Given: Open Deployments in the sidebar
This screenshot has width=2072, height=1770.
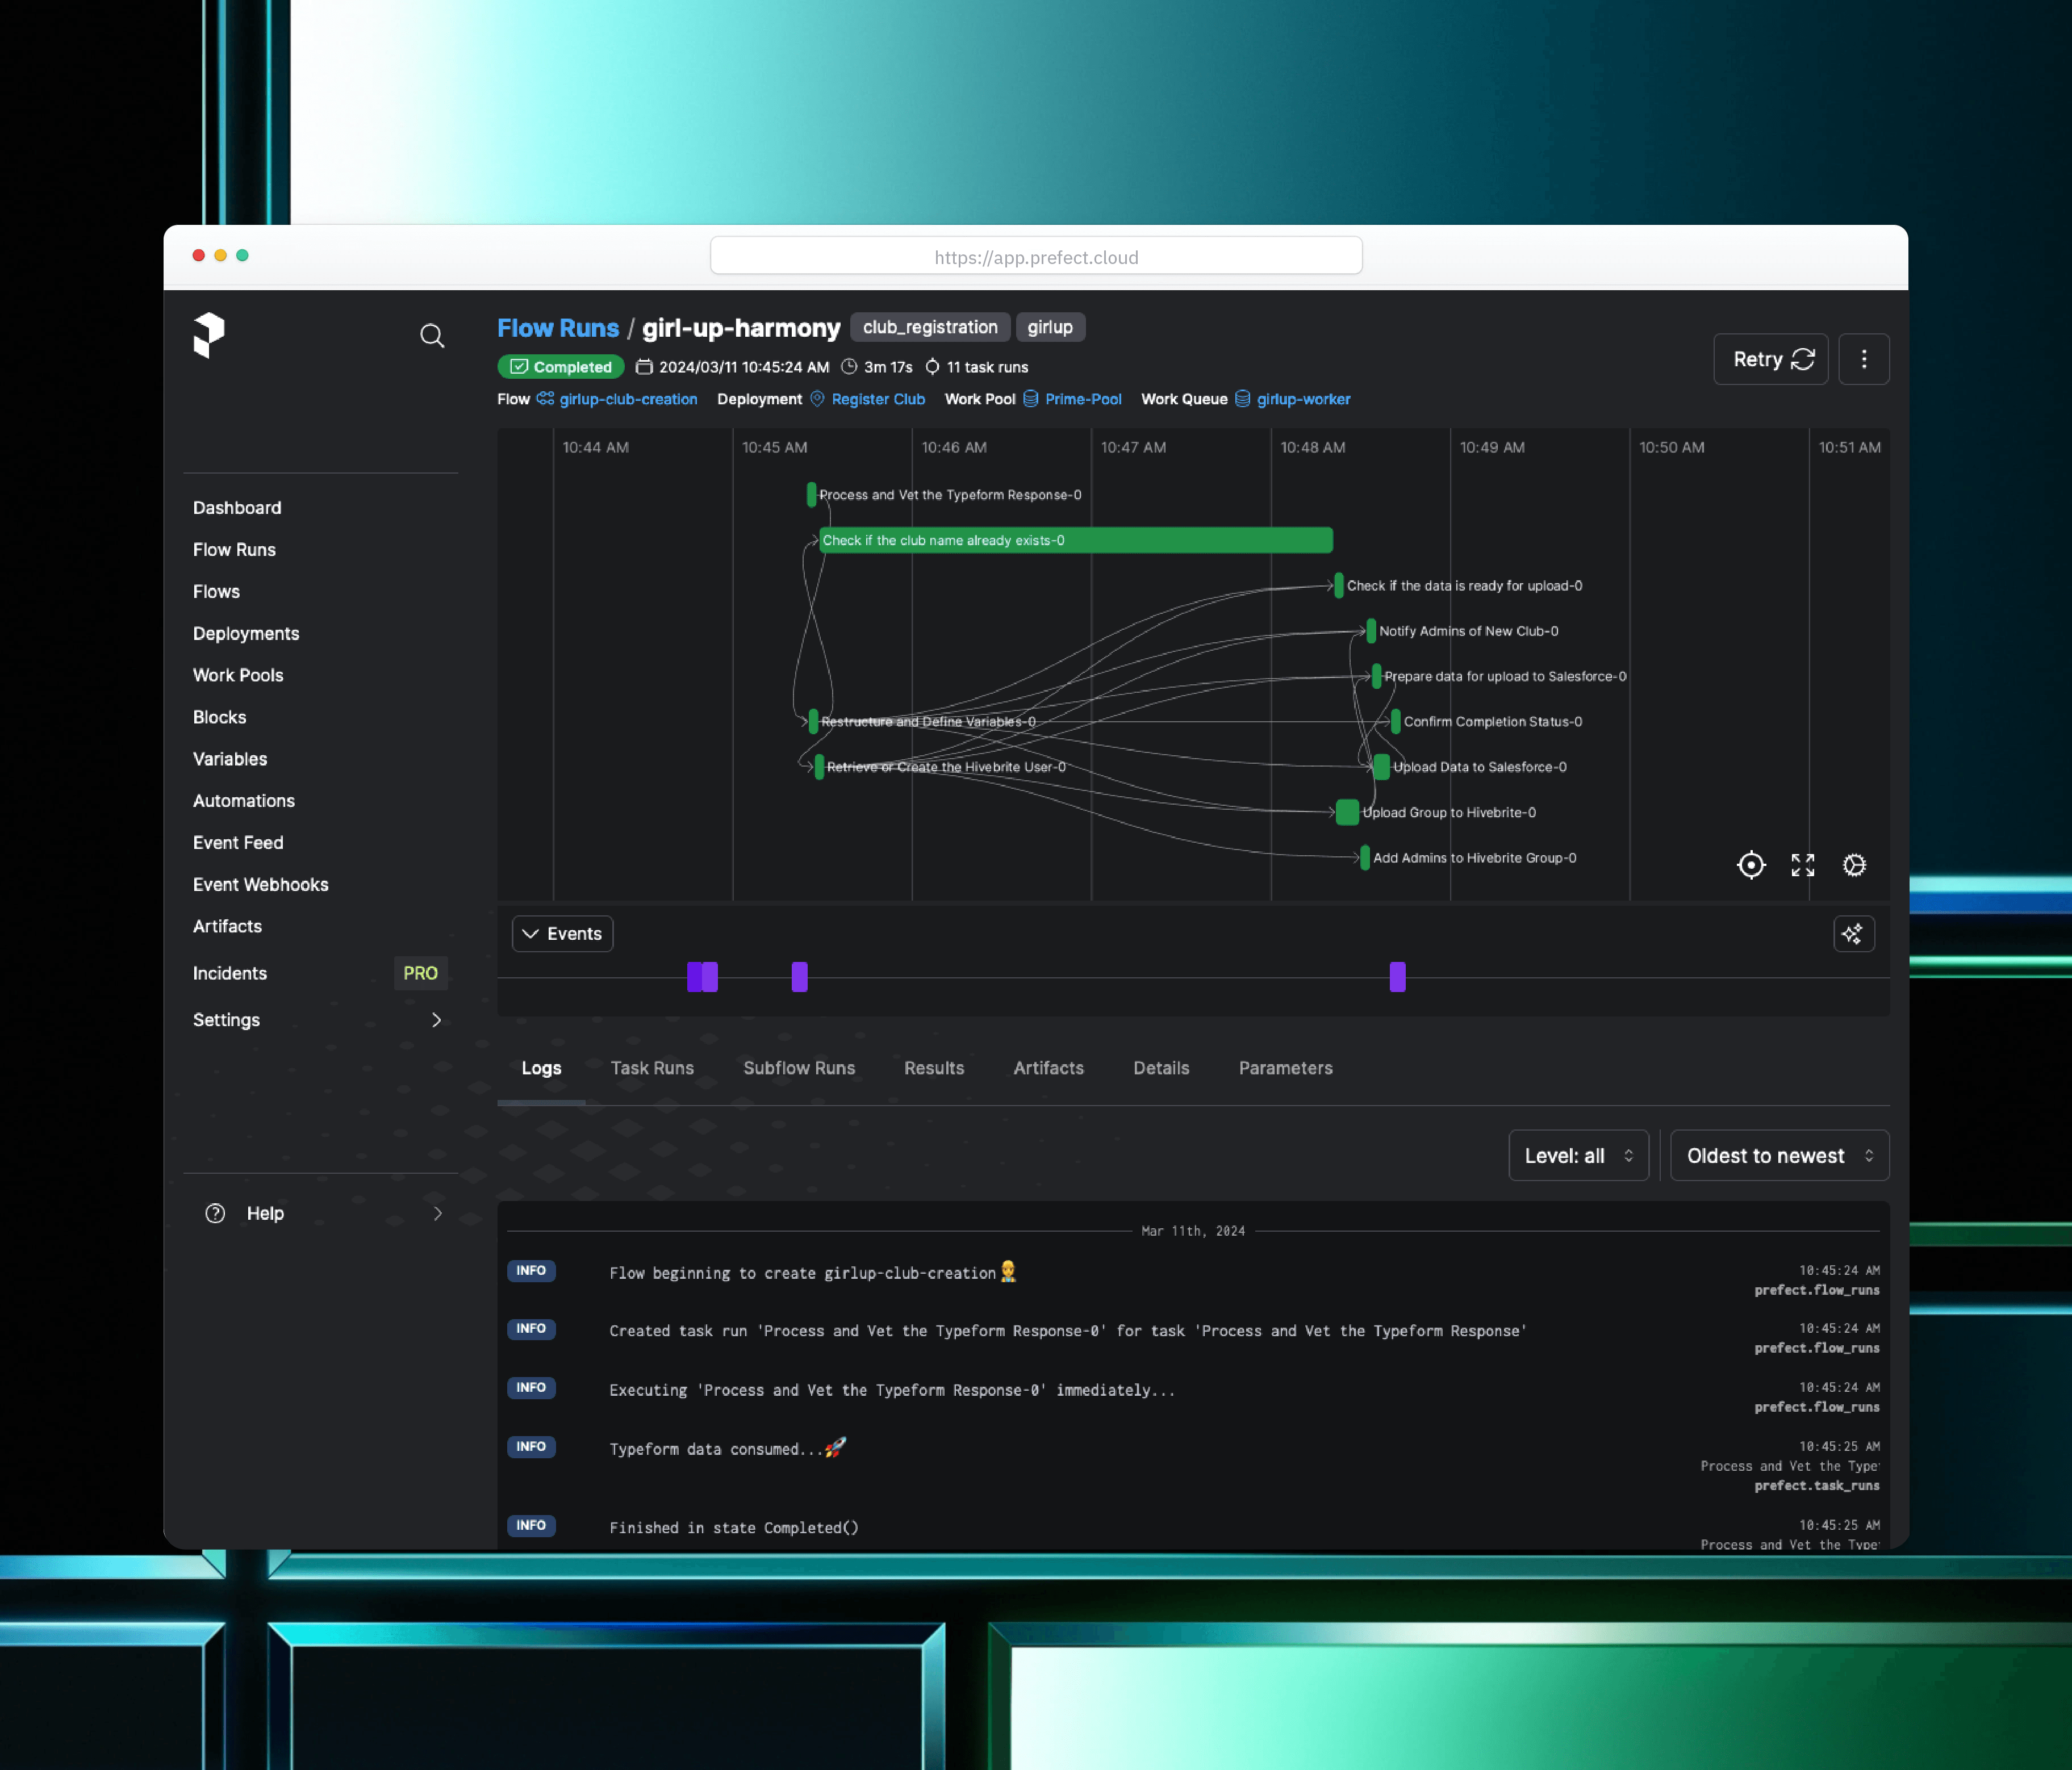Looking at the screenshot, I should click(246, 634).
